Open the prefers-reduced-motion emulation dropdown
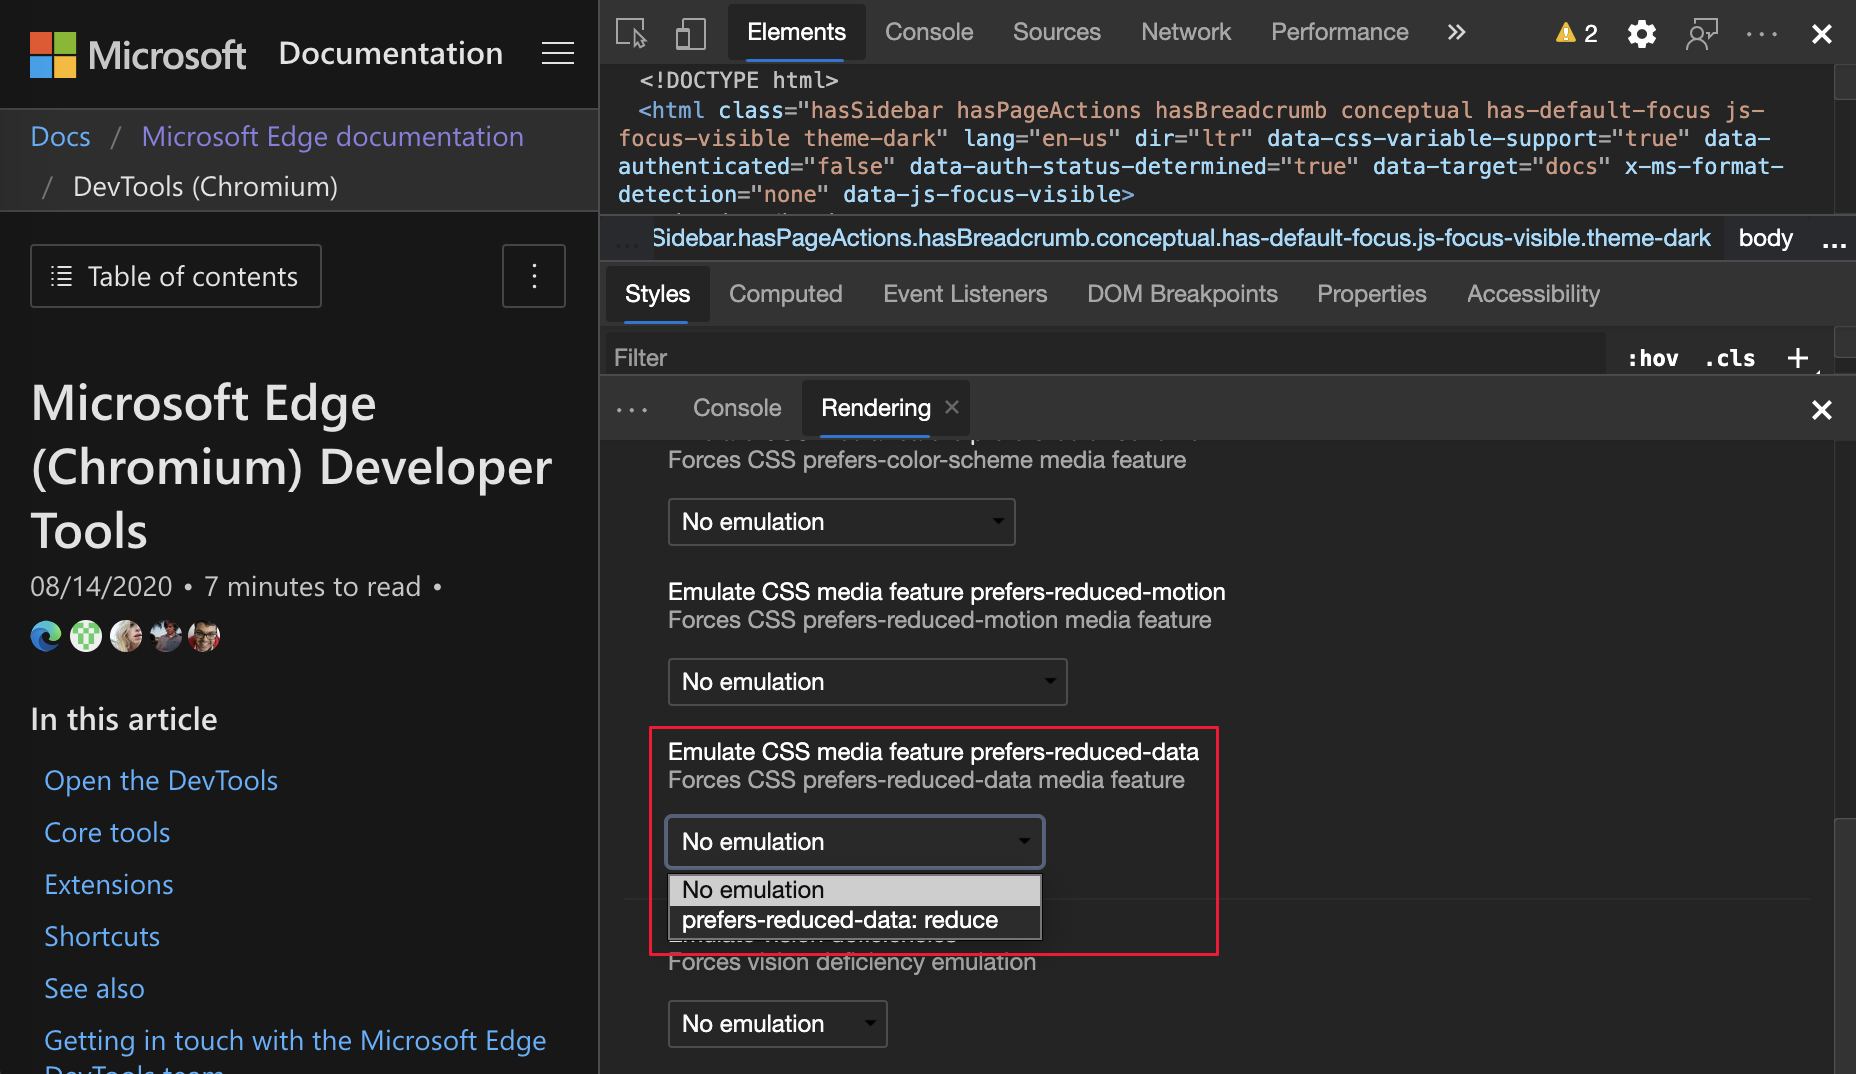 coord(867,682)
